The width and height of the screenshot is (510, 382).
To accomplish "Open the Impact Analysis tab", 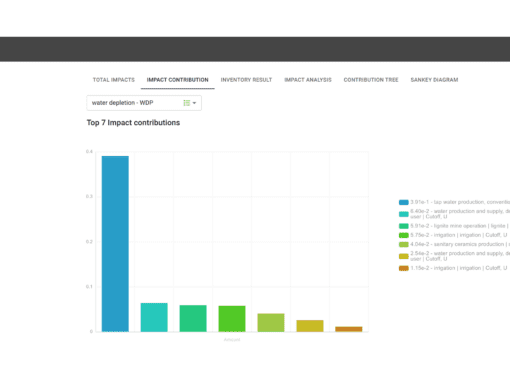I will pyautogui.click(x=308, y=80).
